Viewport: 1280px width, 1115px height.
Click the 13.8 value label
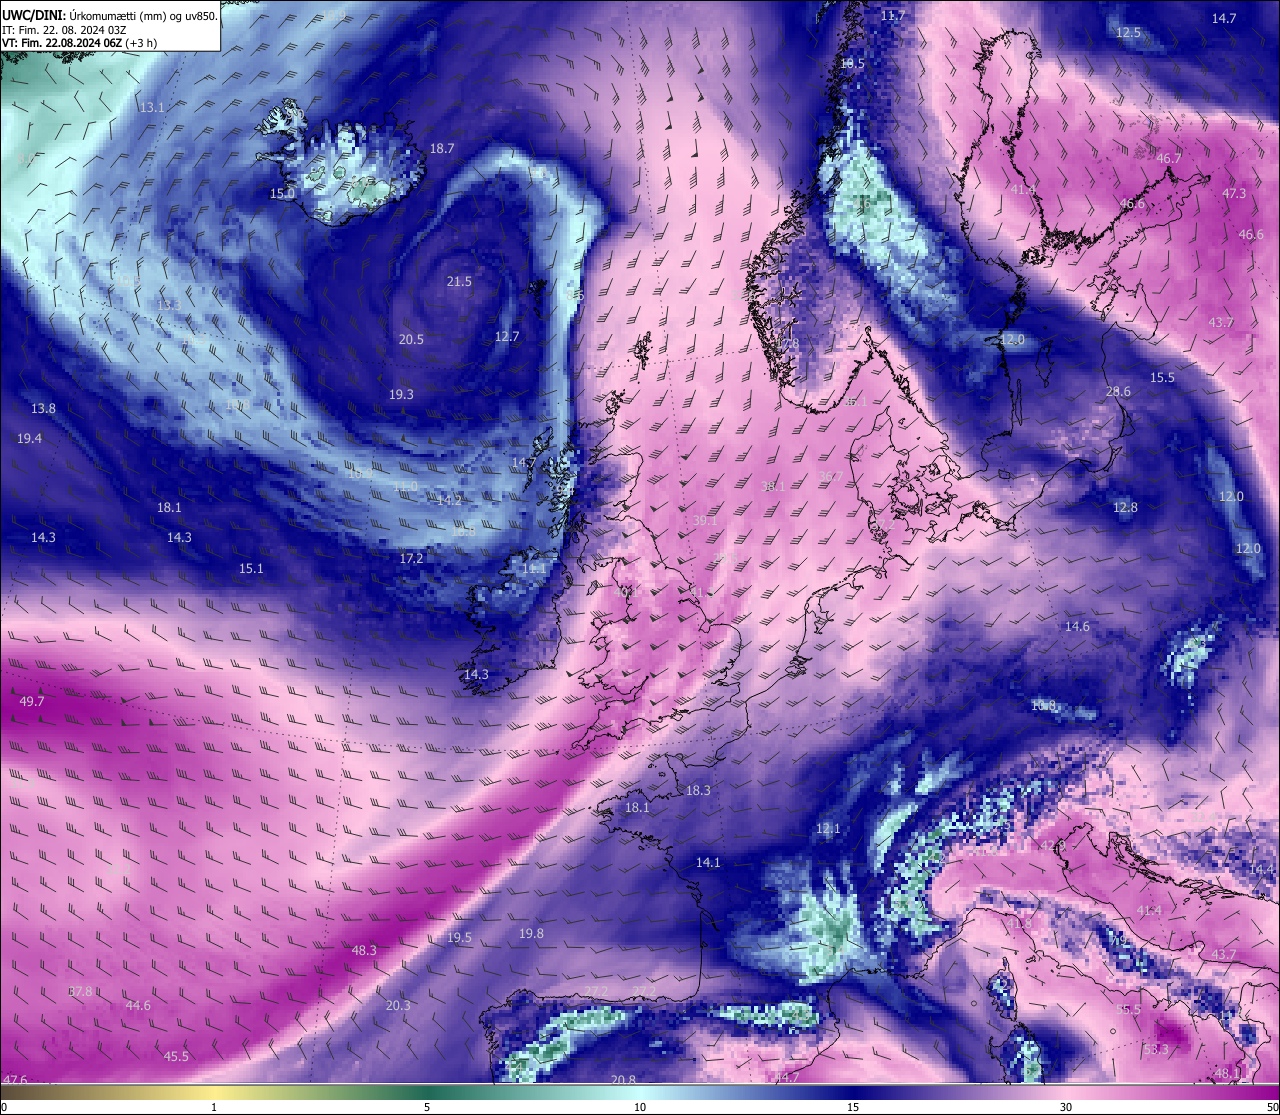coord(43,409)
